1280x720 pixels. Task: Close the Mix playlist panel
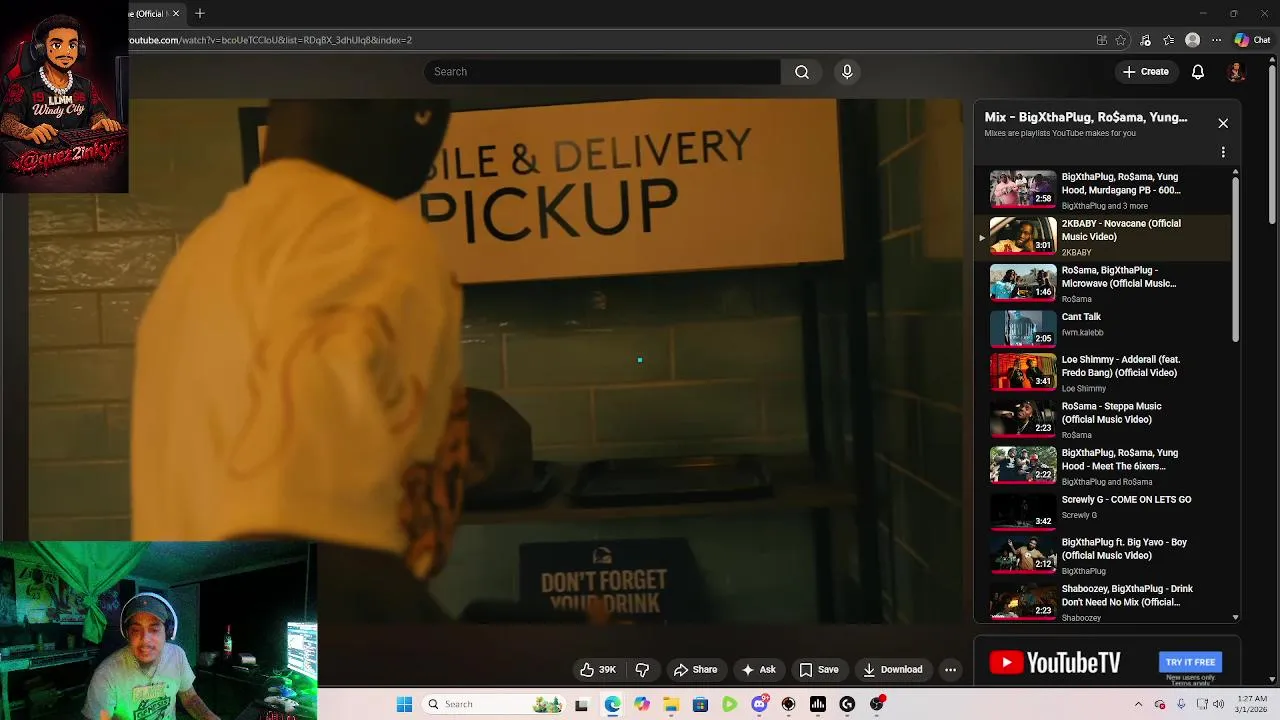1223,123
